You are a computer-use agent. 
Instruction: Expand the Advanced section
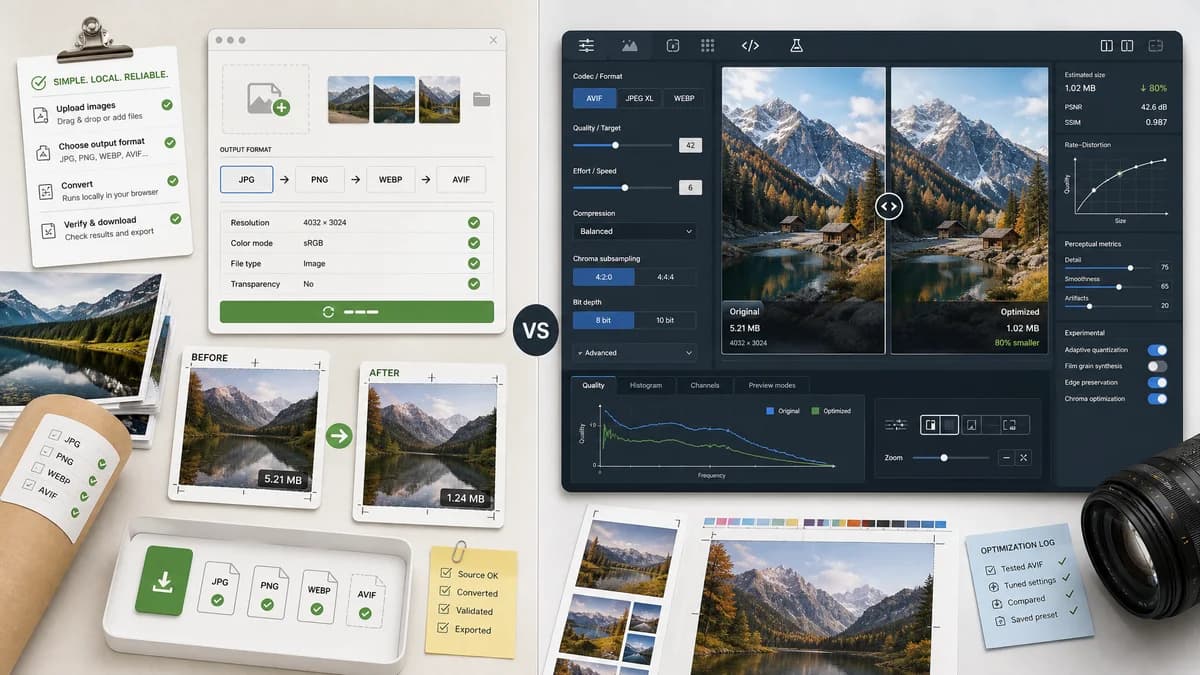point(634,352)
